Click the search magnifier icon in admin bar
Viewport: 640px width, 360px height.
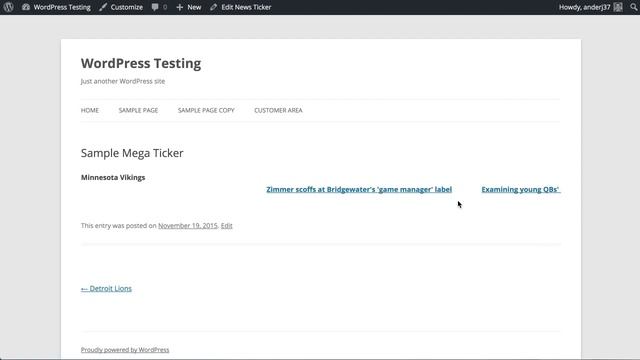(634, 7)
